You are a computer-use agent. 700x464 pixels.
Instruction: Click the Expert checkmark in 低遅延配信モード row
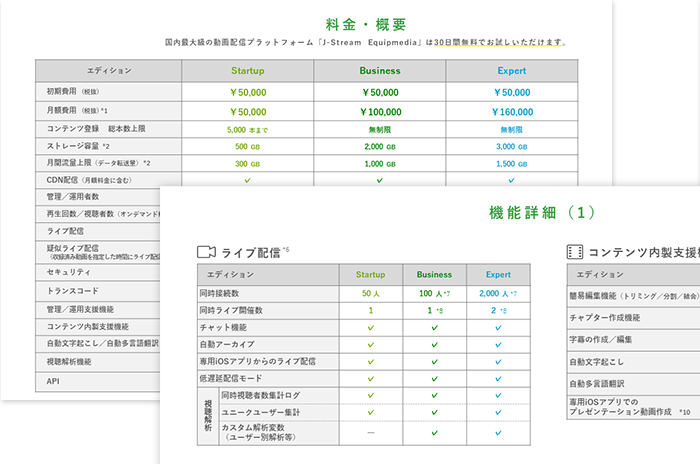[x=498, y=379]
